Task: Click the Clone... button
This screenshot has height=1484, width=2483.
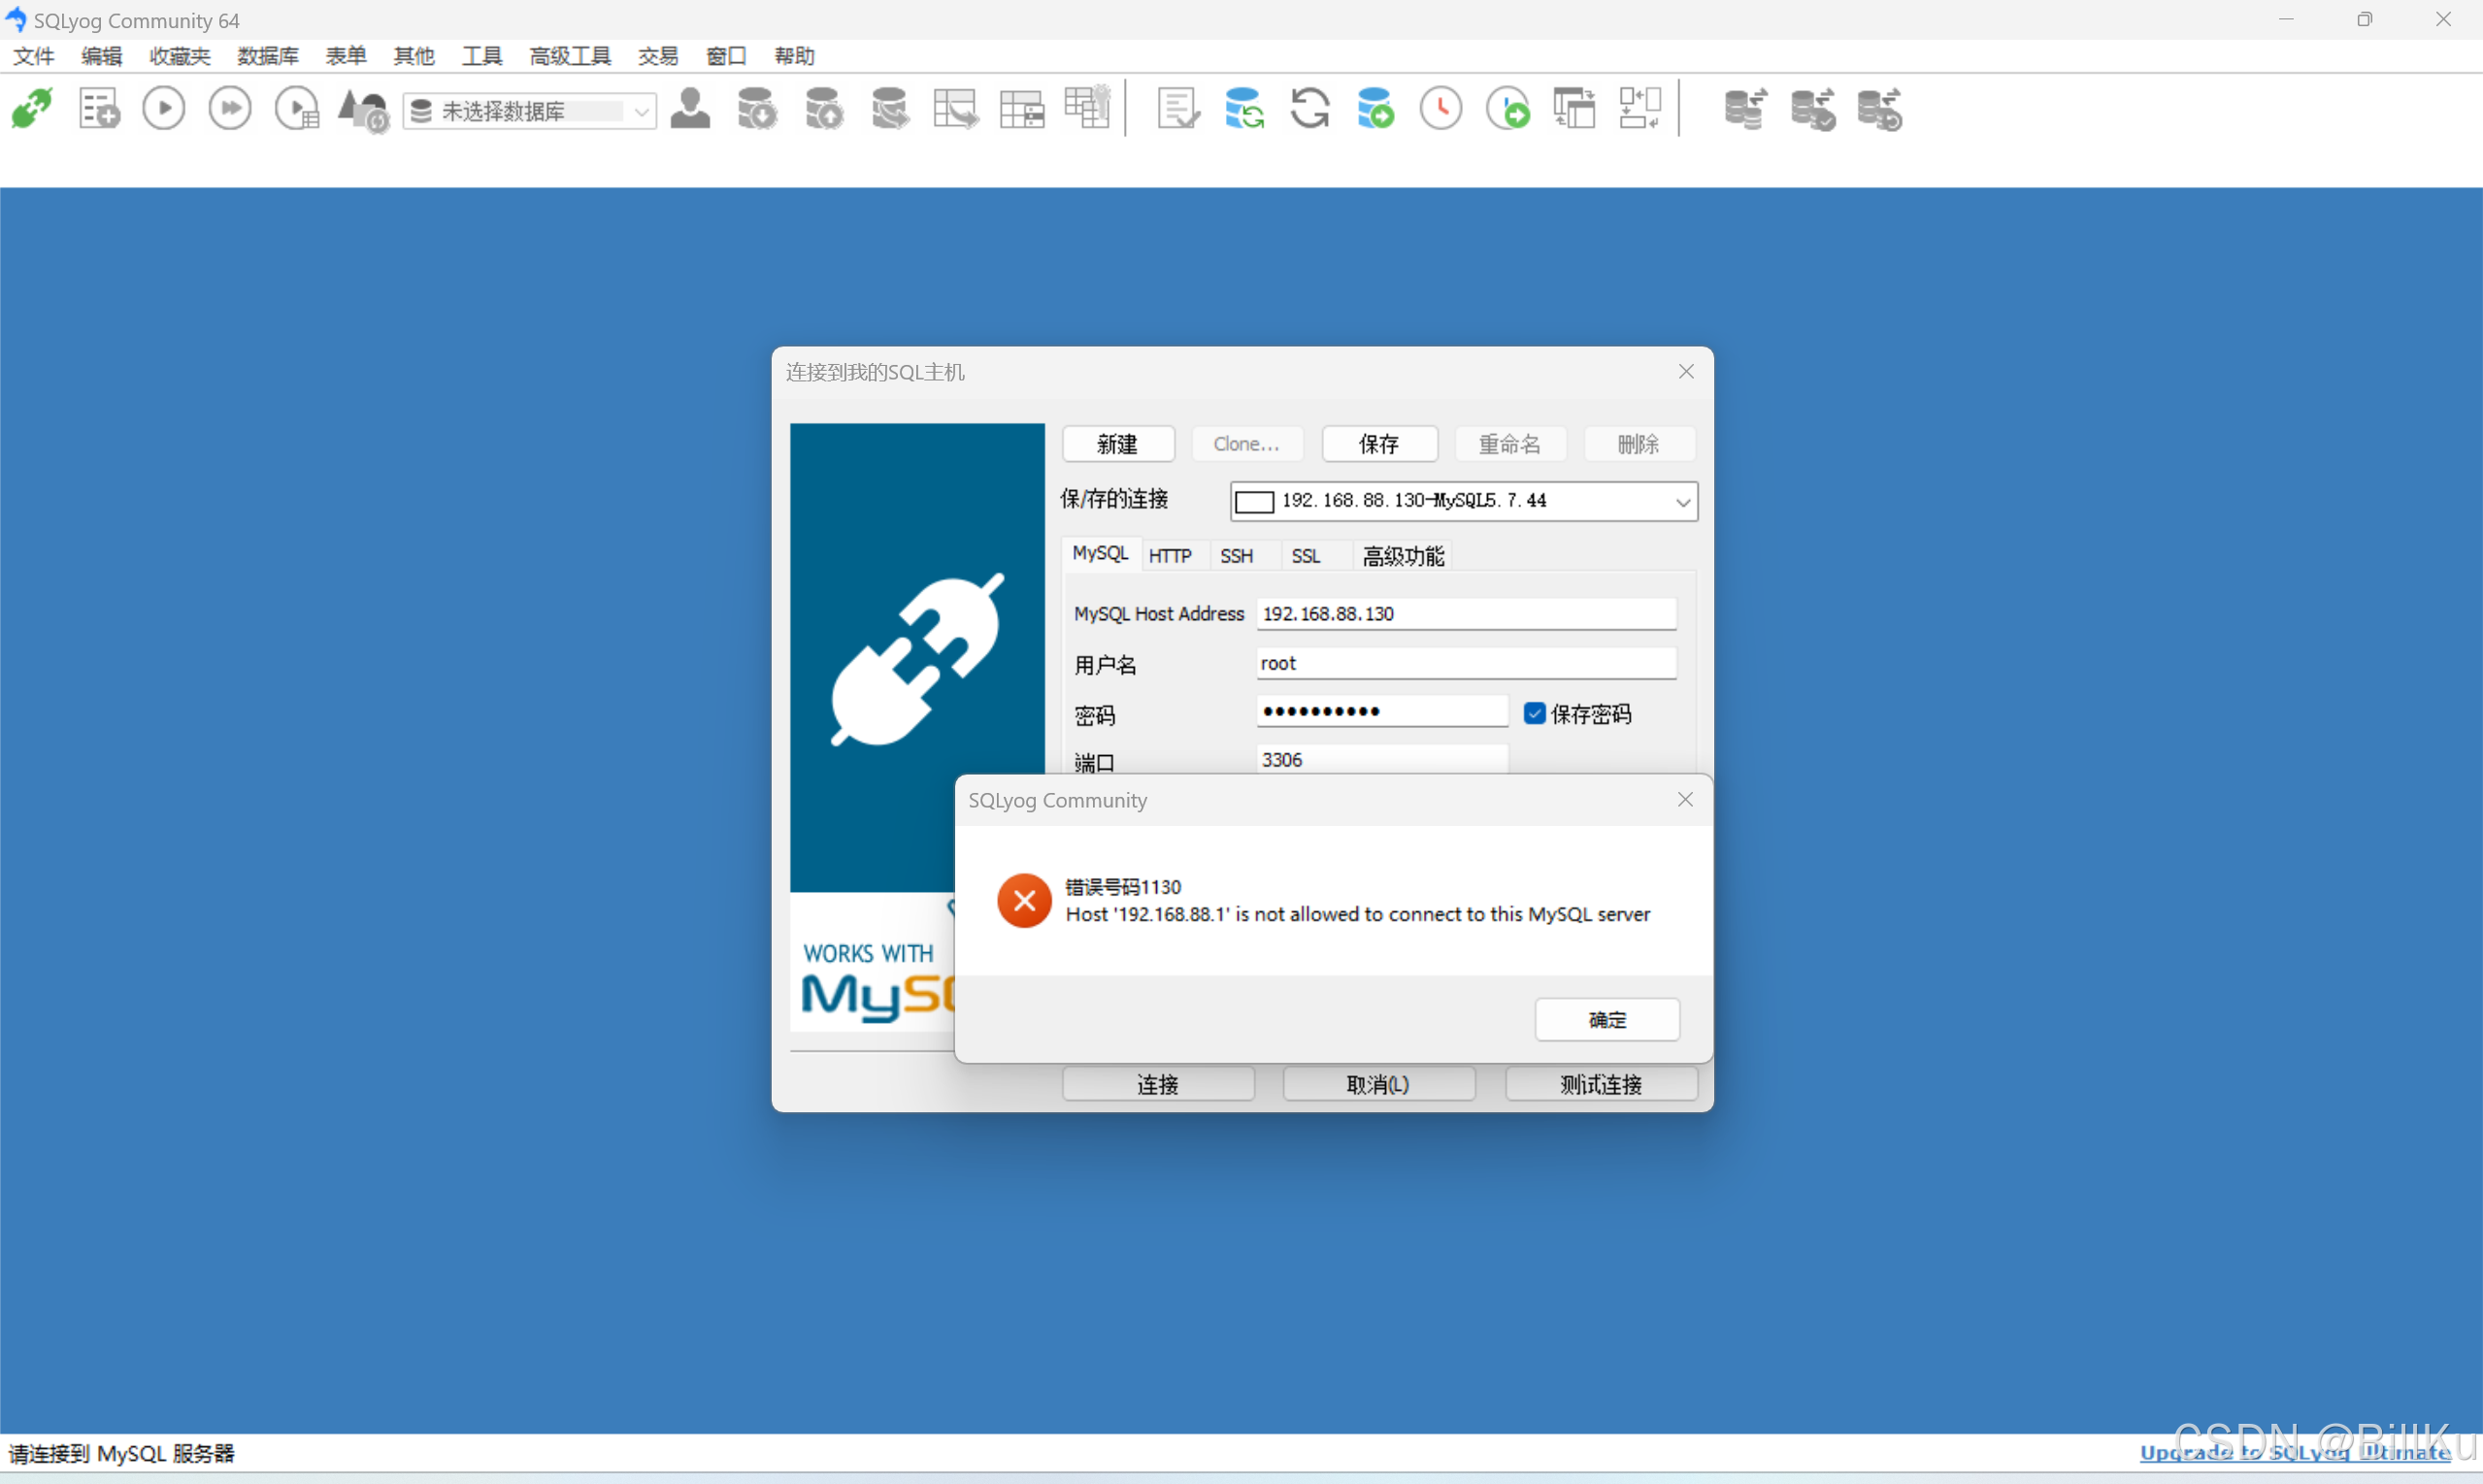Action: click(1246, 444)
